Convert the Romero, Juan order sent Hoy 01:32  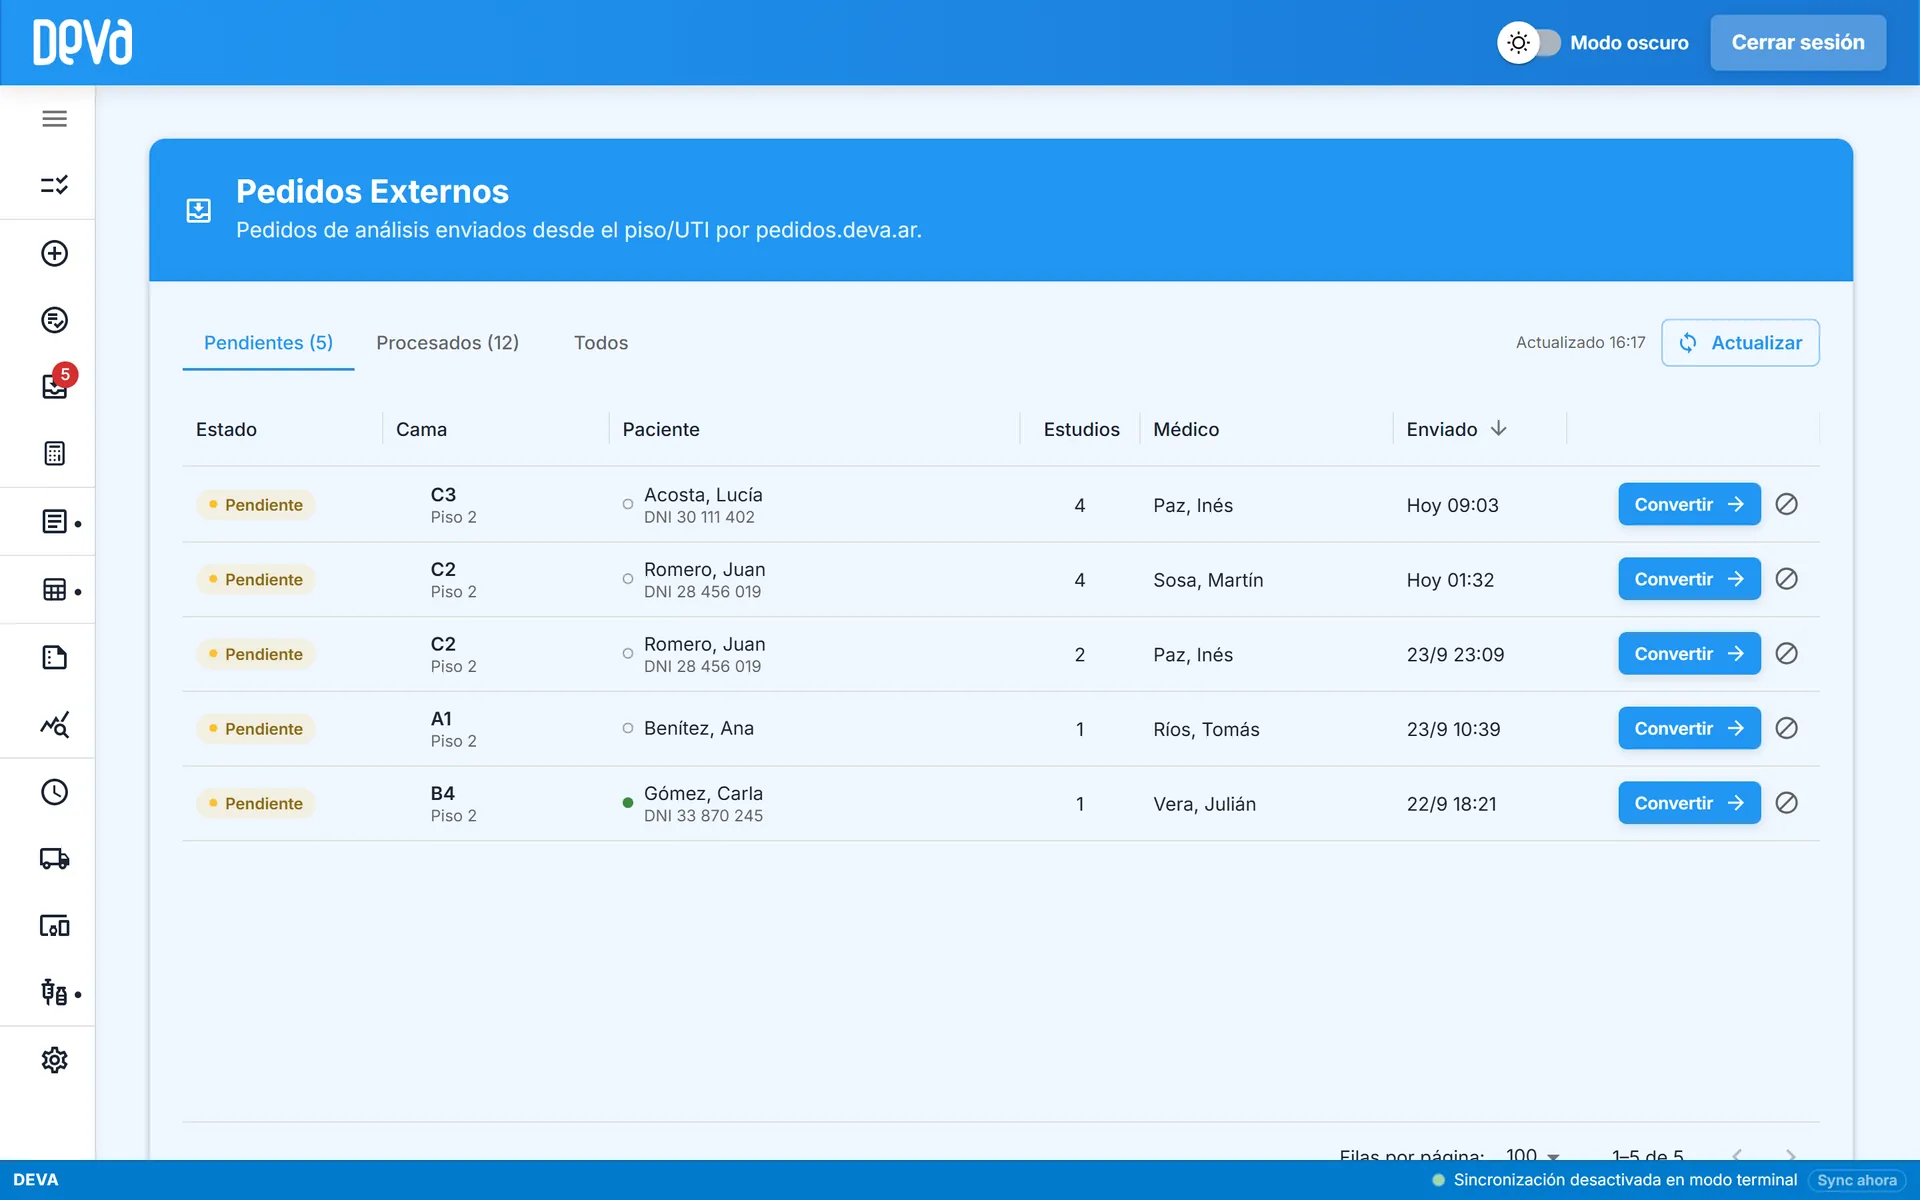pyautogui.click(x=1689, y=579)
